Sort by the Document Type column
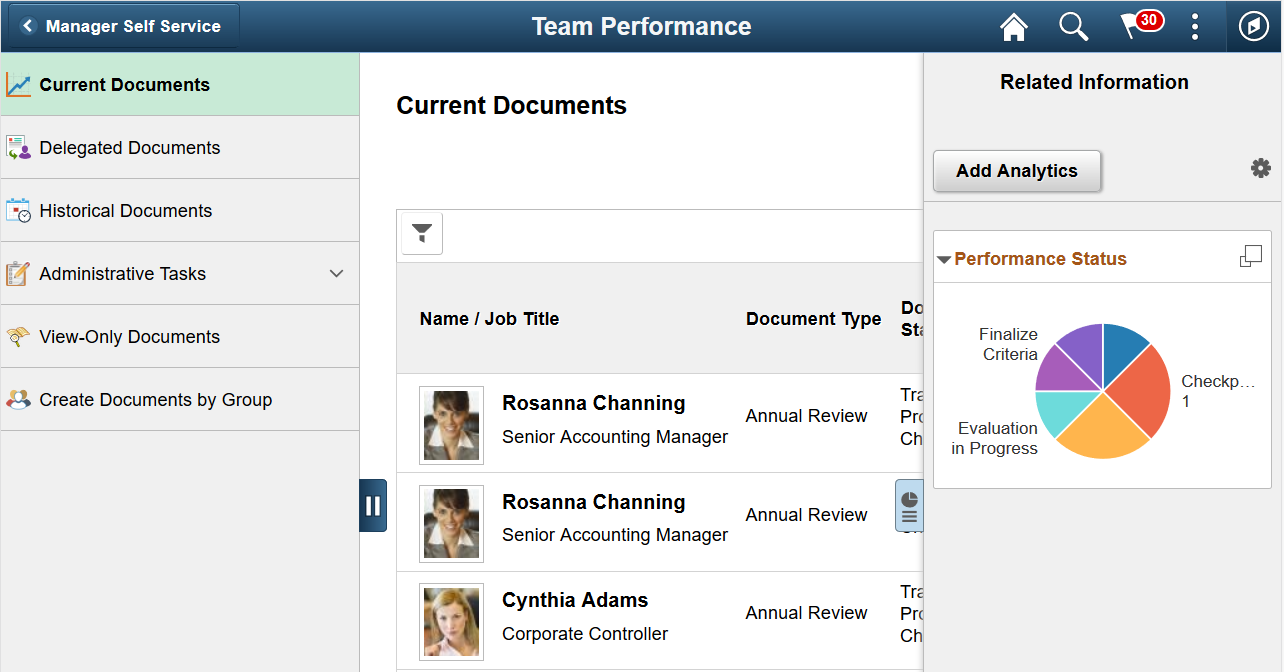 coord(813,319)
